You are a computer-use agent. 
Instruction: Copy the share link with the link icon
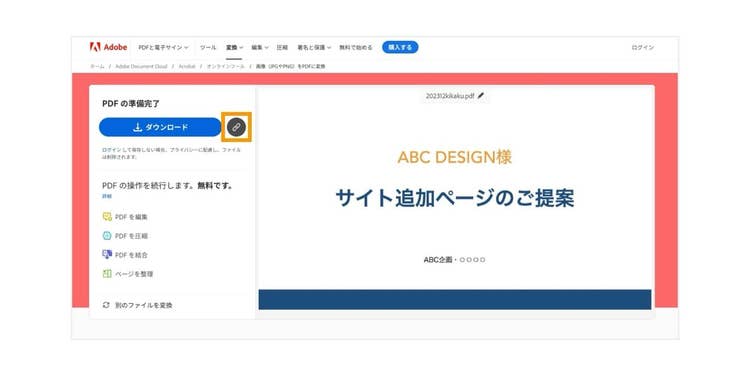coord(236,127)
